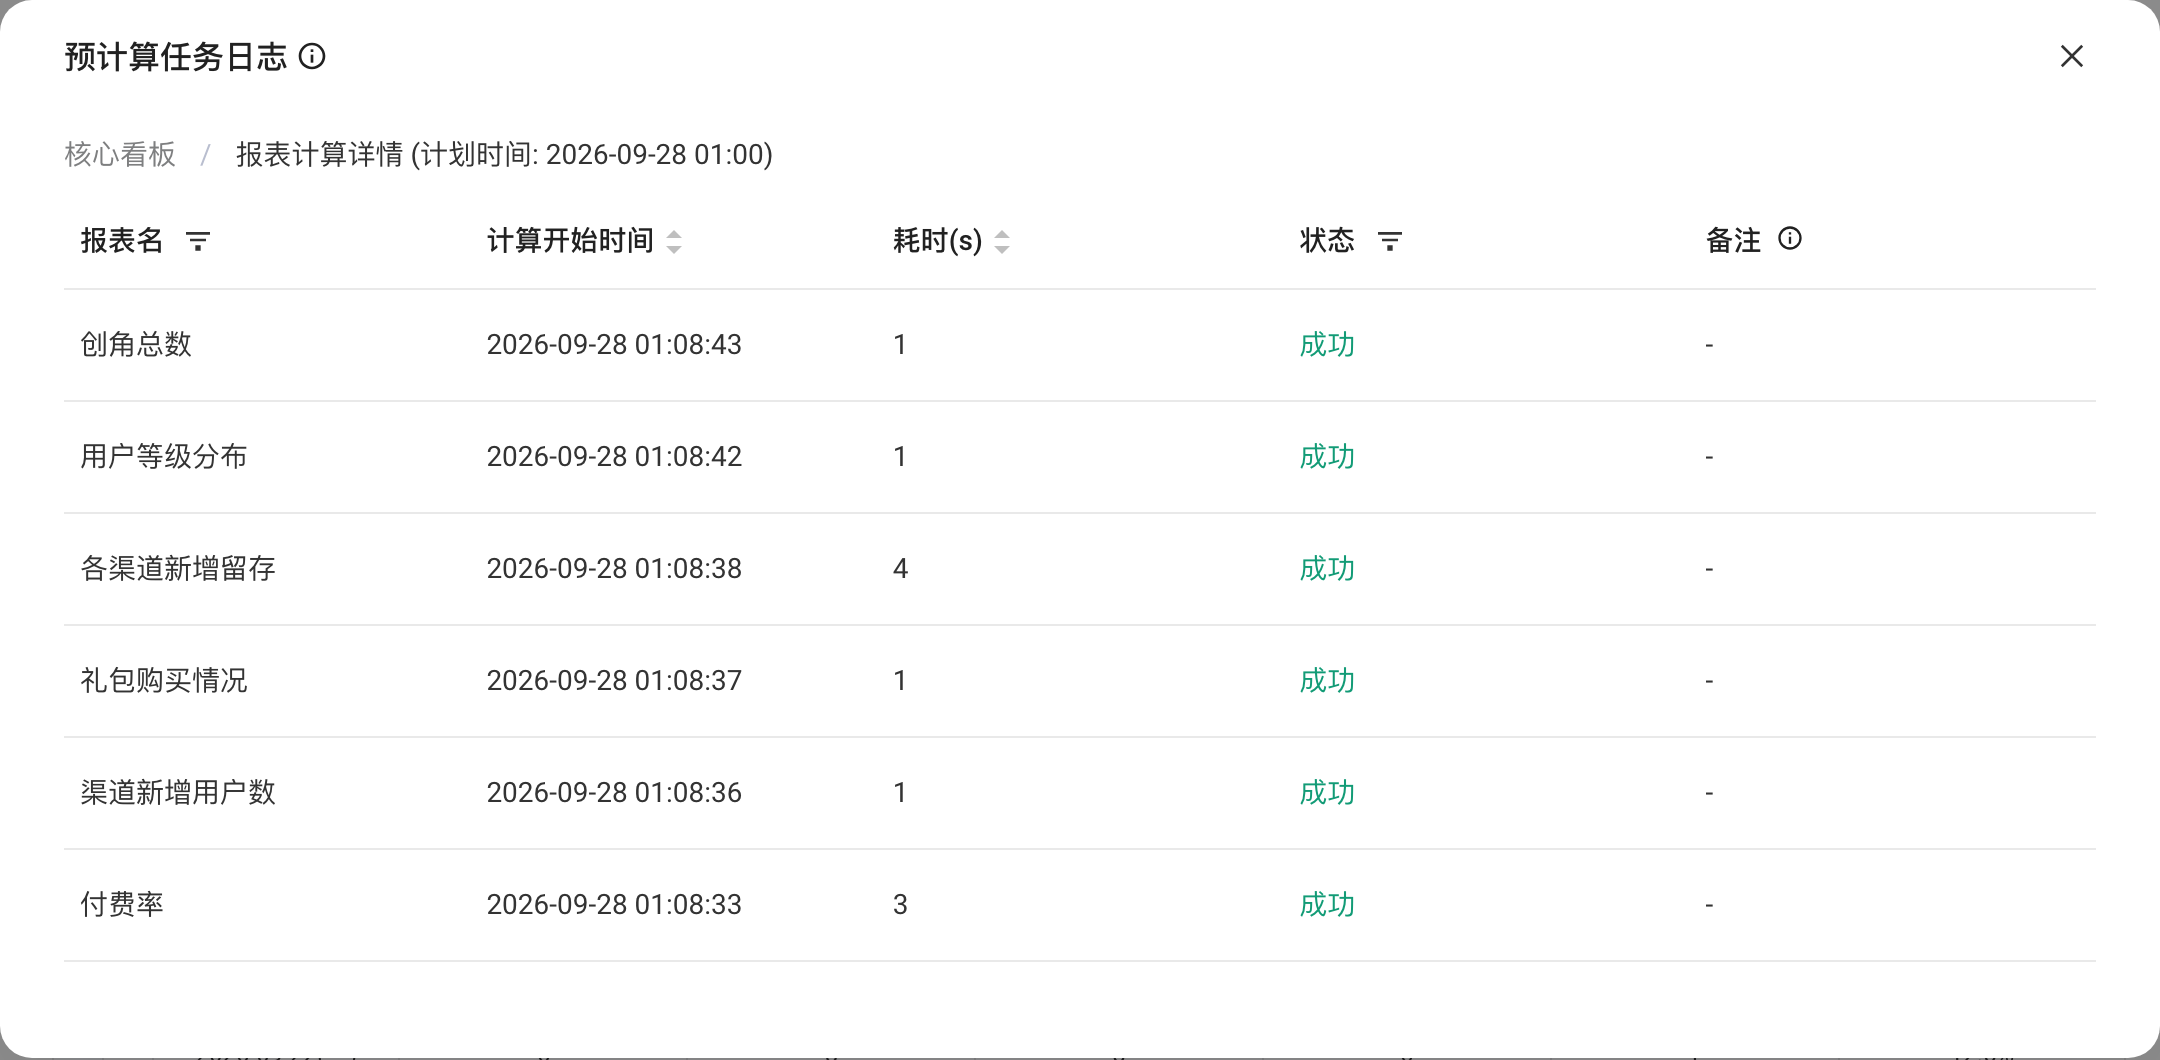Open the 状态 column filter
This screenshot has width=2160, height=1060.
tap(1390, 241)
